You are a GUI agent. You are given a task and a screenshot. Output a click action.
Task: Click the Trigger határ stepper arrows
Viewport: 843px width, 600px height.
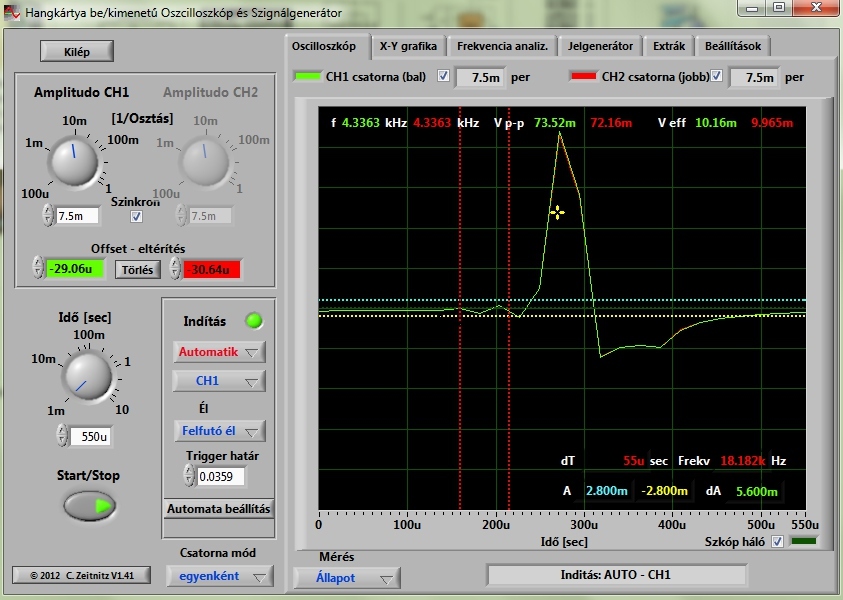click(x=189, y=476)
